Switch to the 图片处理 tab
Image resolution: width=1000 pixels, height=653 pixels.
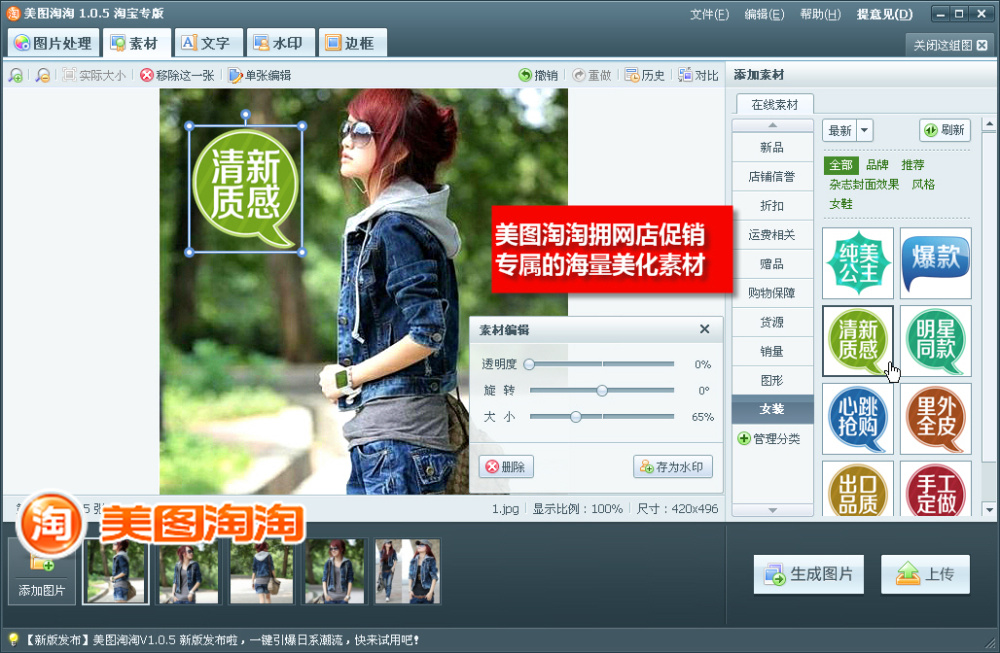coord(54,43)
